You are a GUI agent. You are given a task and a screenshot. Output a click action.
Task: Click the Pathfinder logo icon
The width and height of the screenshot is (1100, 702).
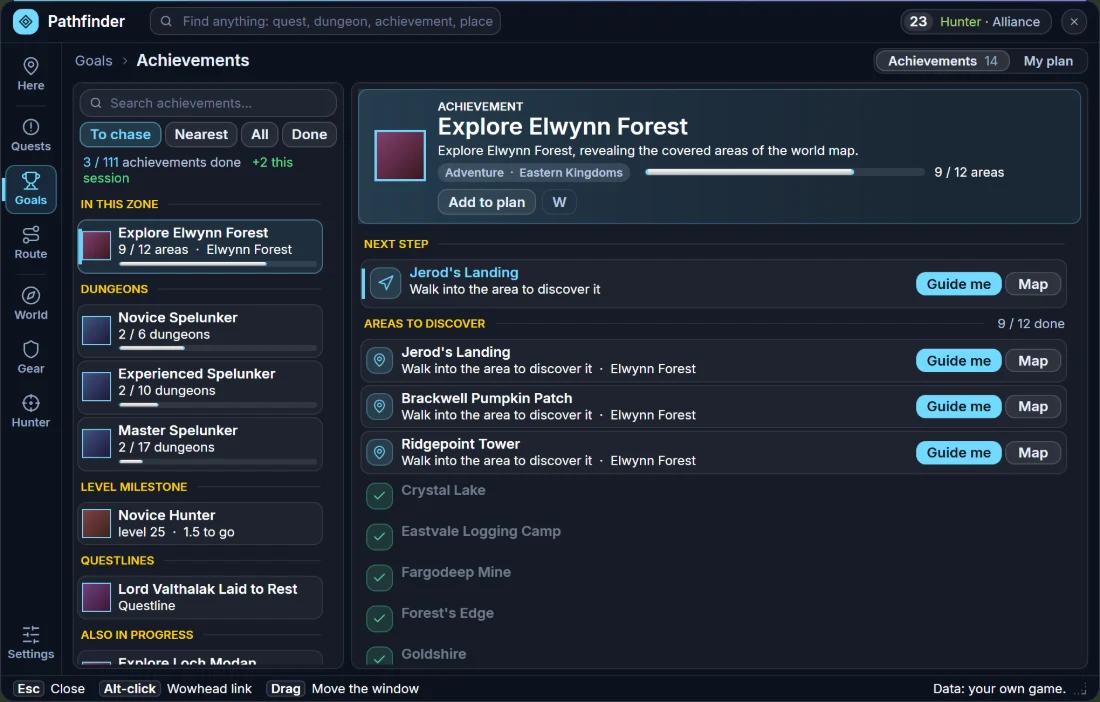(26, 22)
